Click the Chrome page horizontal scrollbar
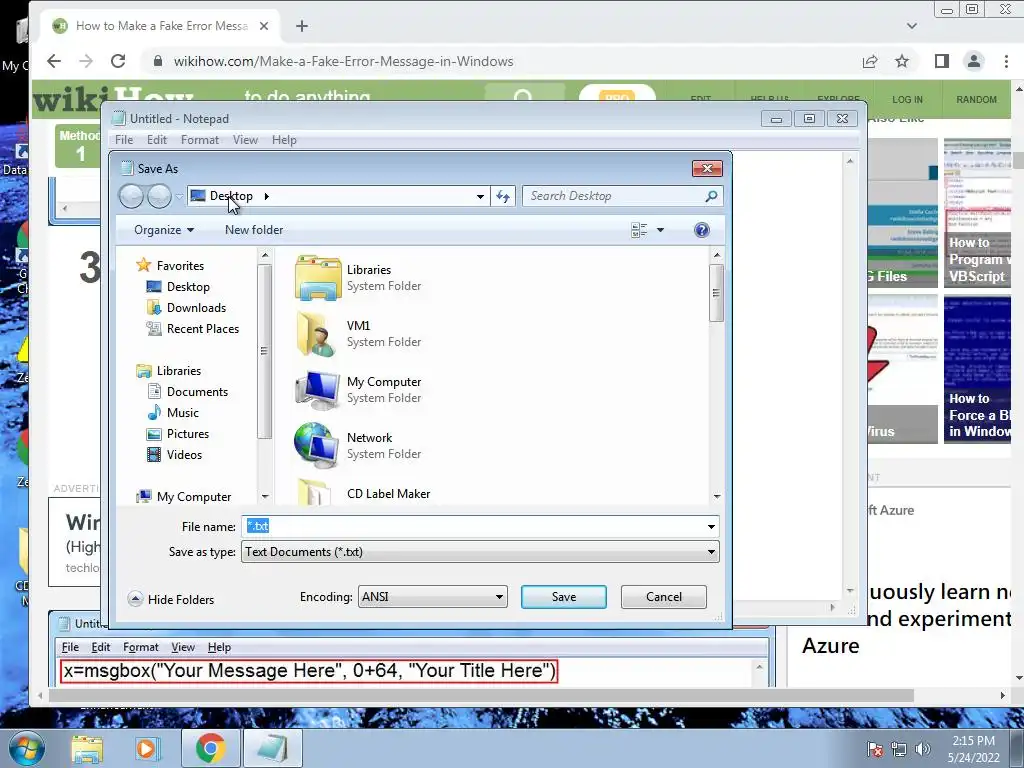The height and width of the screenshot is (768, 1024). [x=481, y=696]
